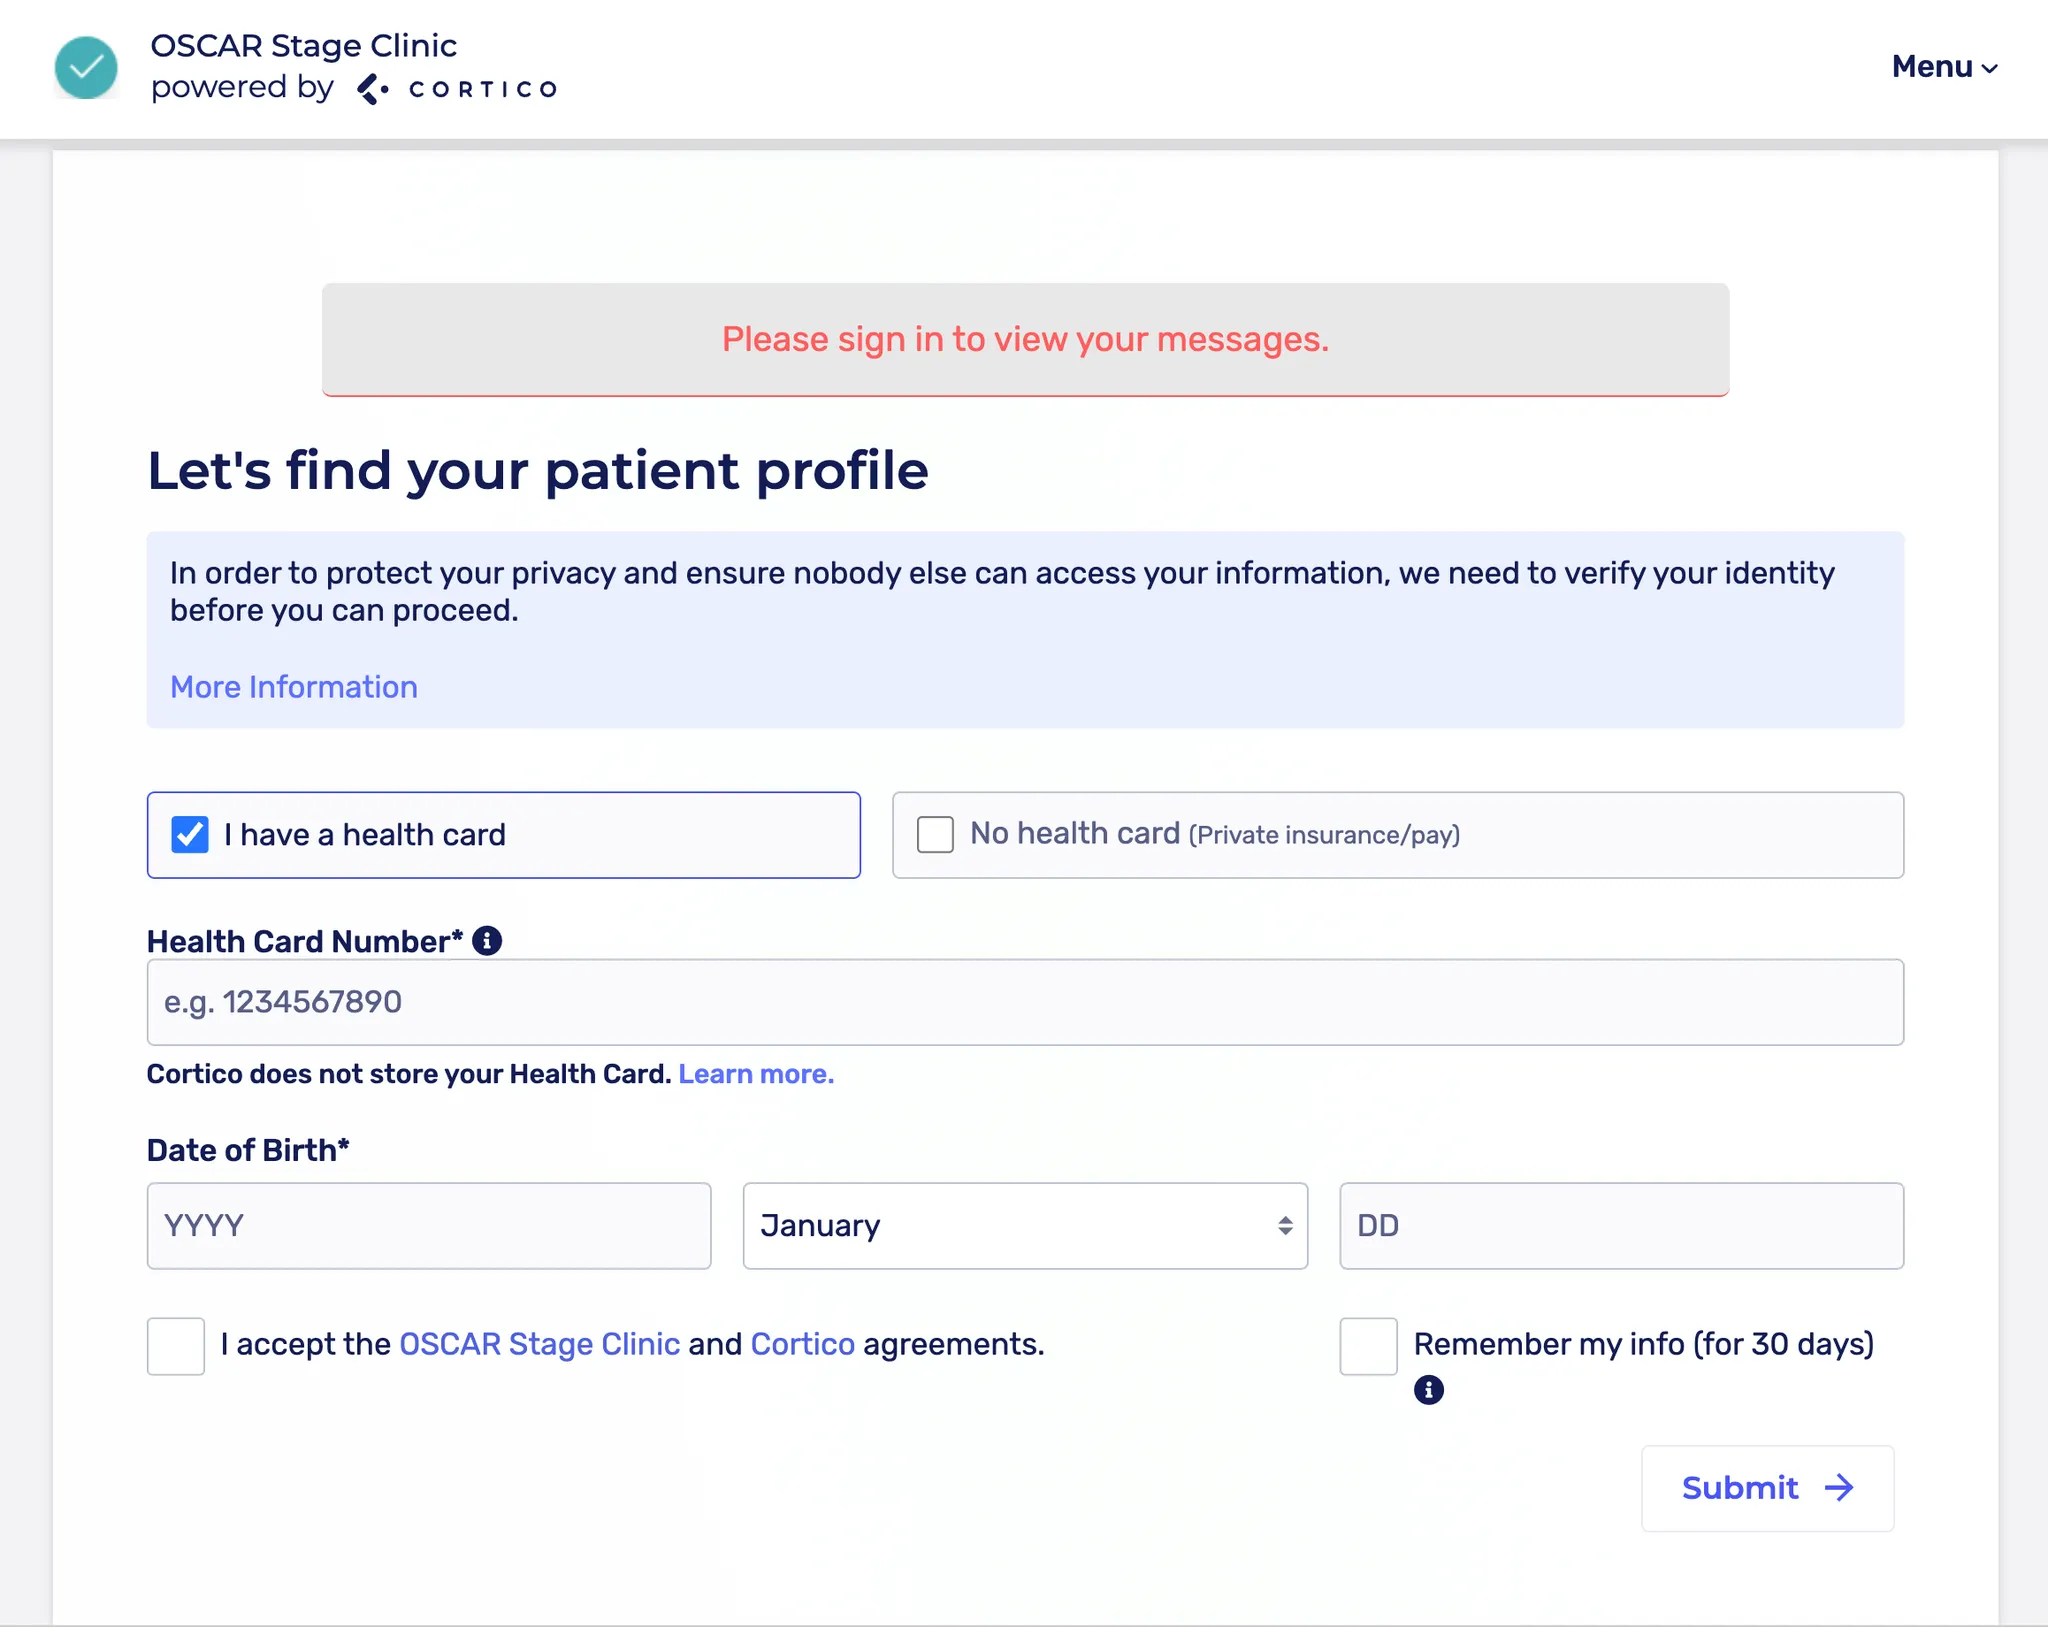
Task: Click the Cortico logo in header
Action: coord(457,89)
